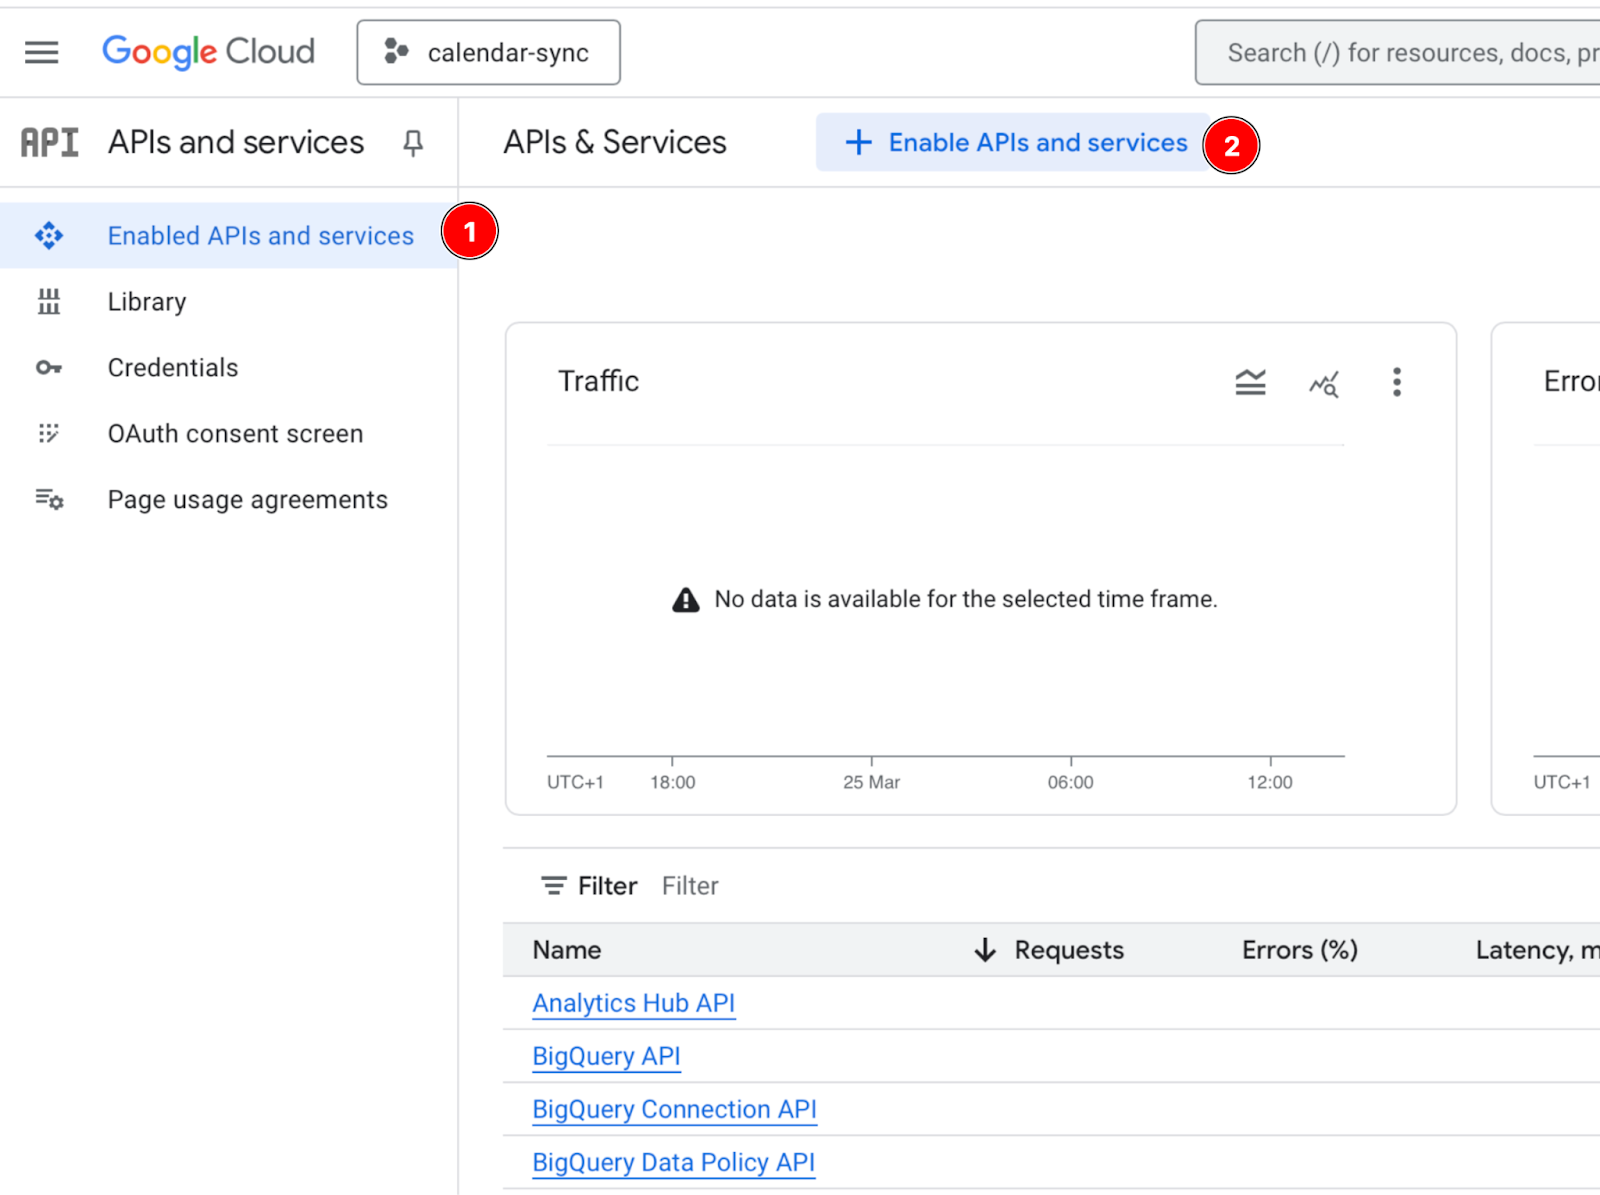This screenshot has height=1195, width=1600.
Task: Click the Page usage agreements settings icon
Action: [x=49, y=498]
